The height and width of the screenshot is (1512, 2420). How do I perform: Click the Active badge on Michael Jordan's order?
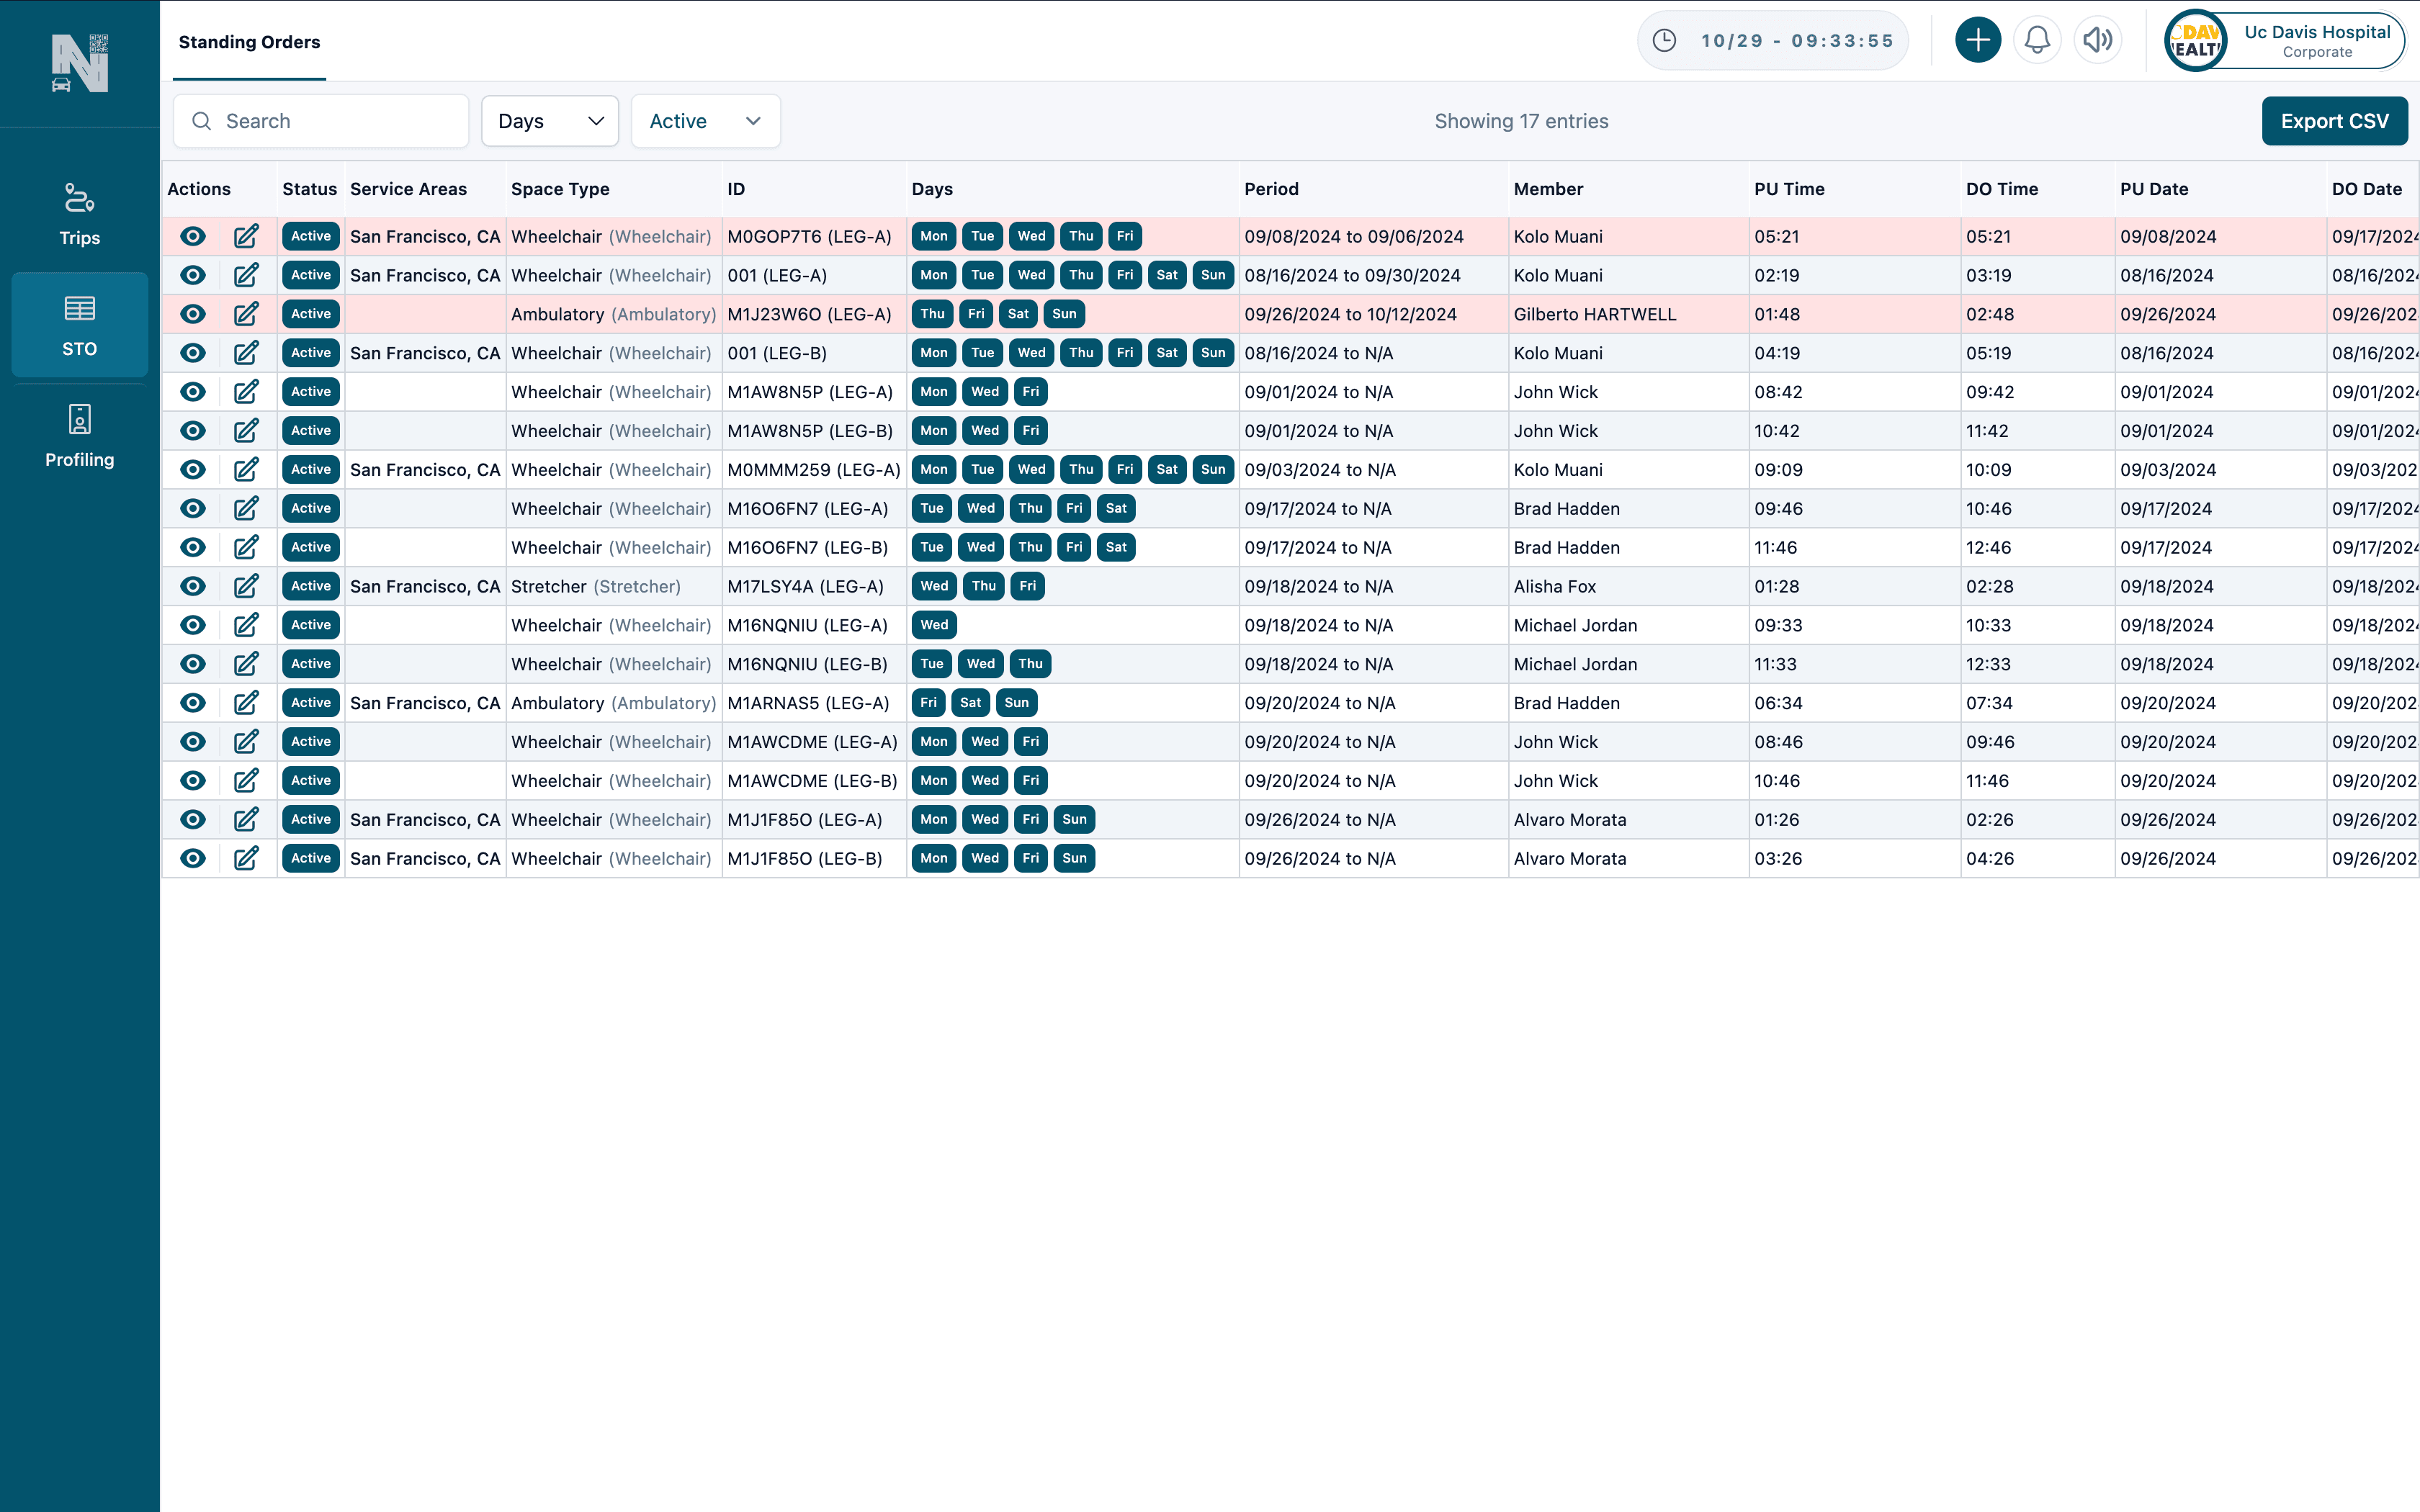coord(310,624)
